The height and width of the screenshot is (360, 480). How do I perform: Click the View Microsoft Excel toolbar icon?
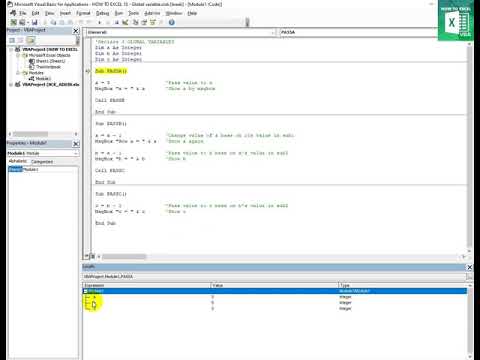(x=14, y=22)
